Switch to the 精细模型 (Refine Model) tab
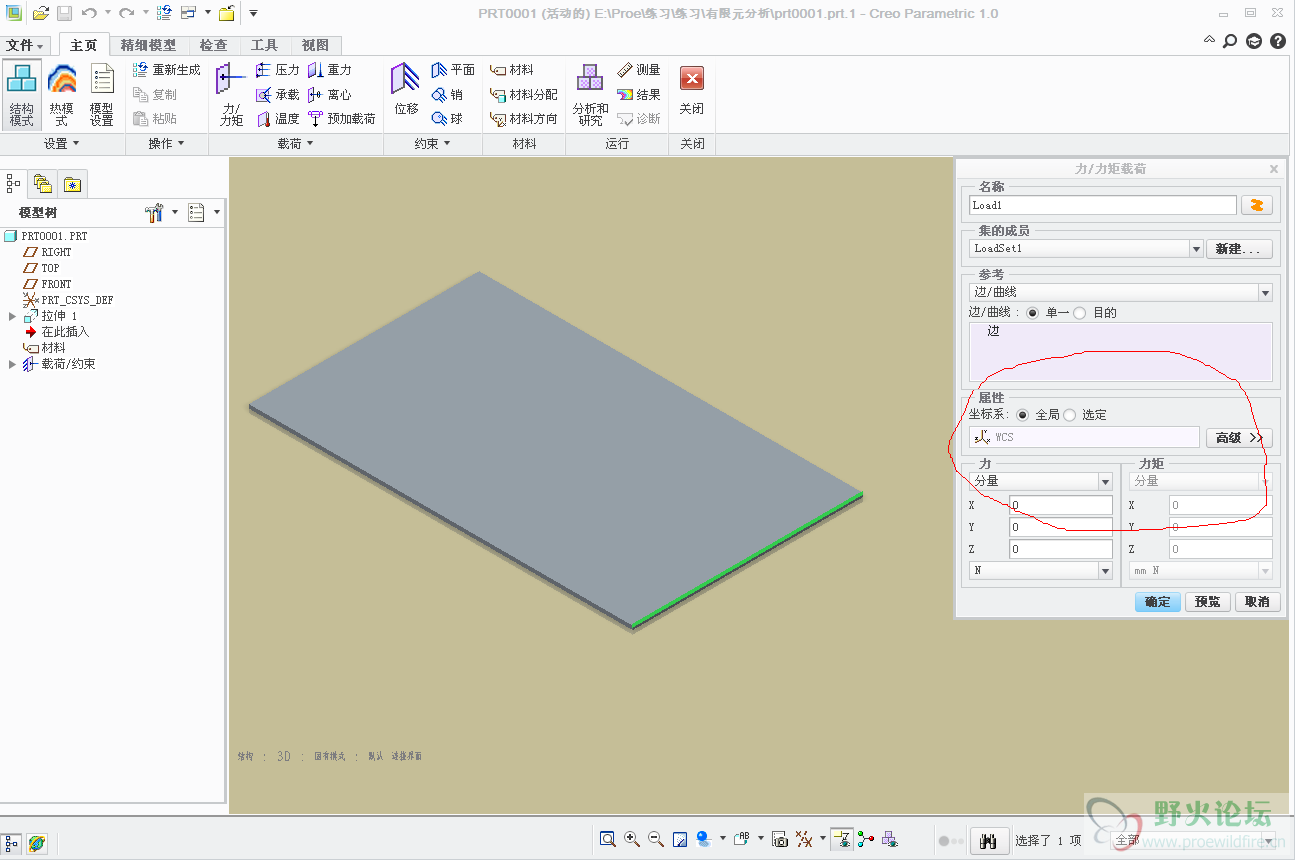The height and width of the screenshot is (860, 1295). point(148,45)
